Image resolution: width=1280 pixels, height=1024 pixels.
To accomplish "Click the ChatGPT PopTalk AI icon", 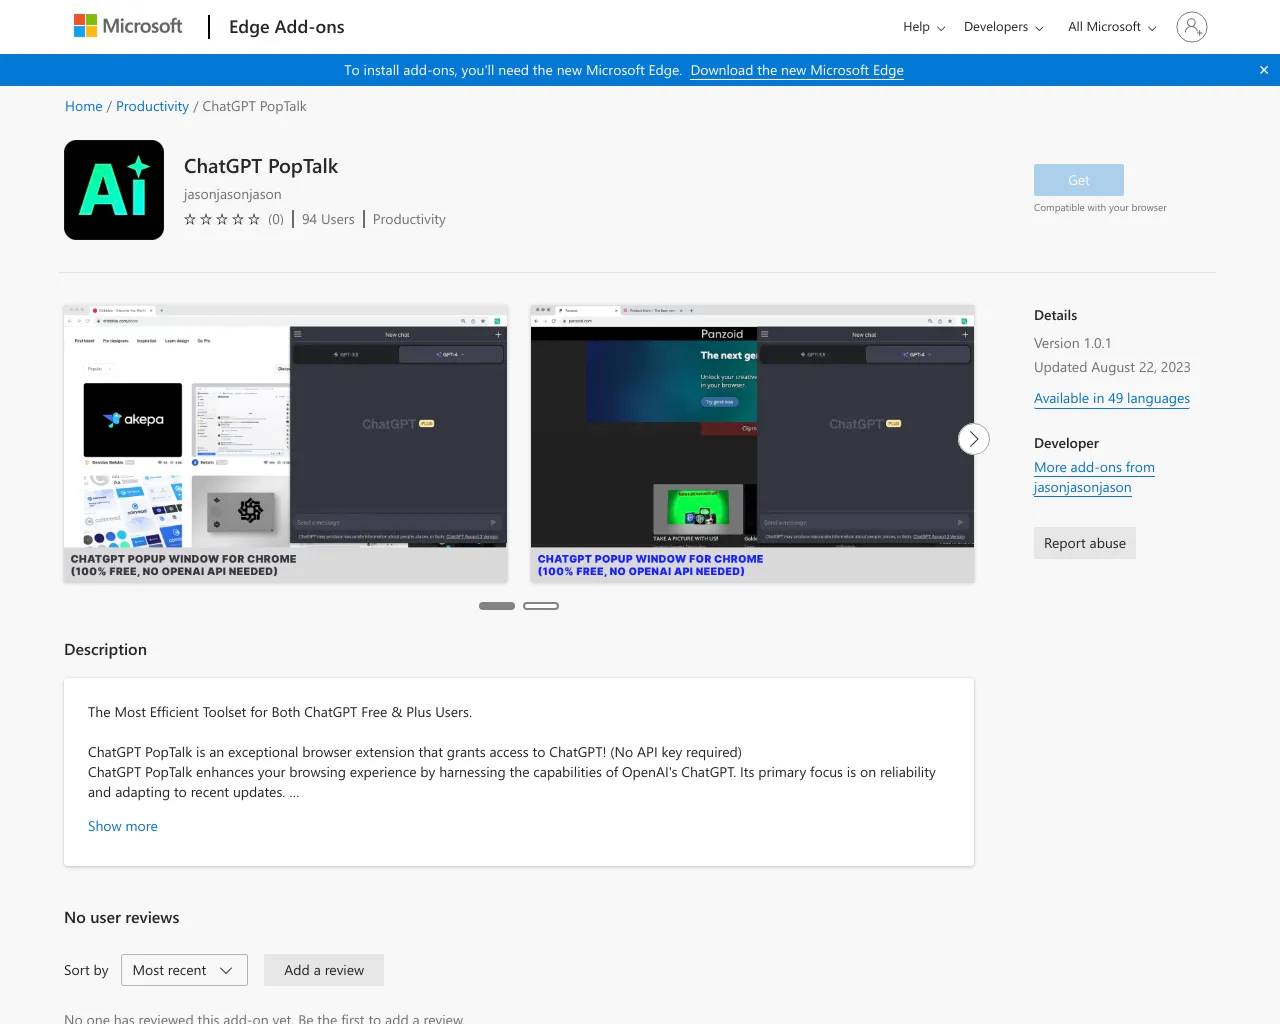I will click(x=114, y=190).
